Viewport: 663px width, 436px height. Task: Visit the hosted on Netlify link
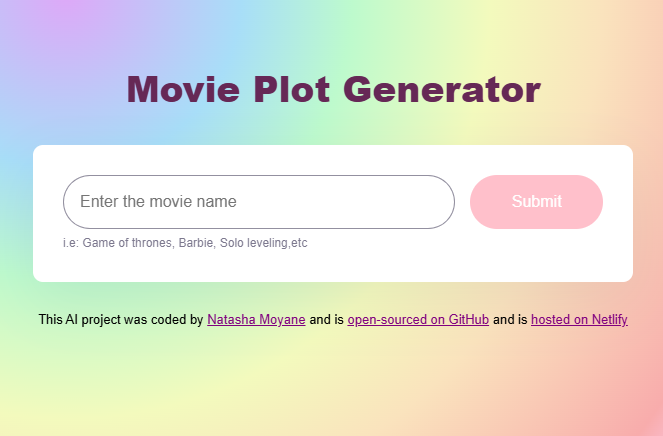579,320
